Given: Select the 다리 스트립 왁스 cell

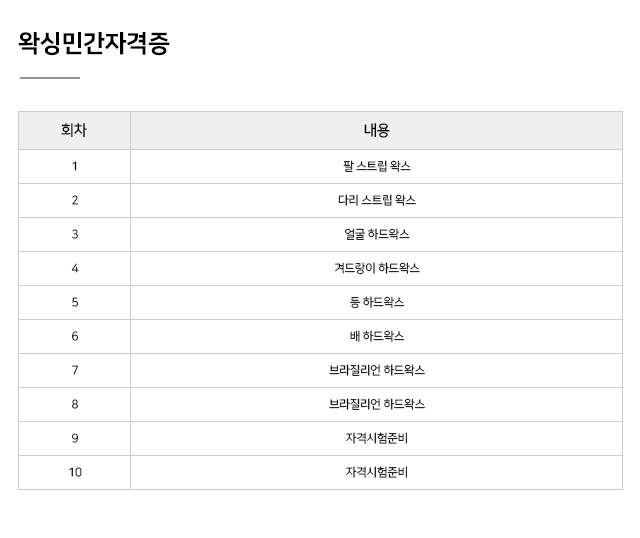Looking at the screenshot, I should 376,200.
